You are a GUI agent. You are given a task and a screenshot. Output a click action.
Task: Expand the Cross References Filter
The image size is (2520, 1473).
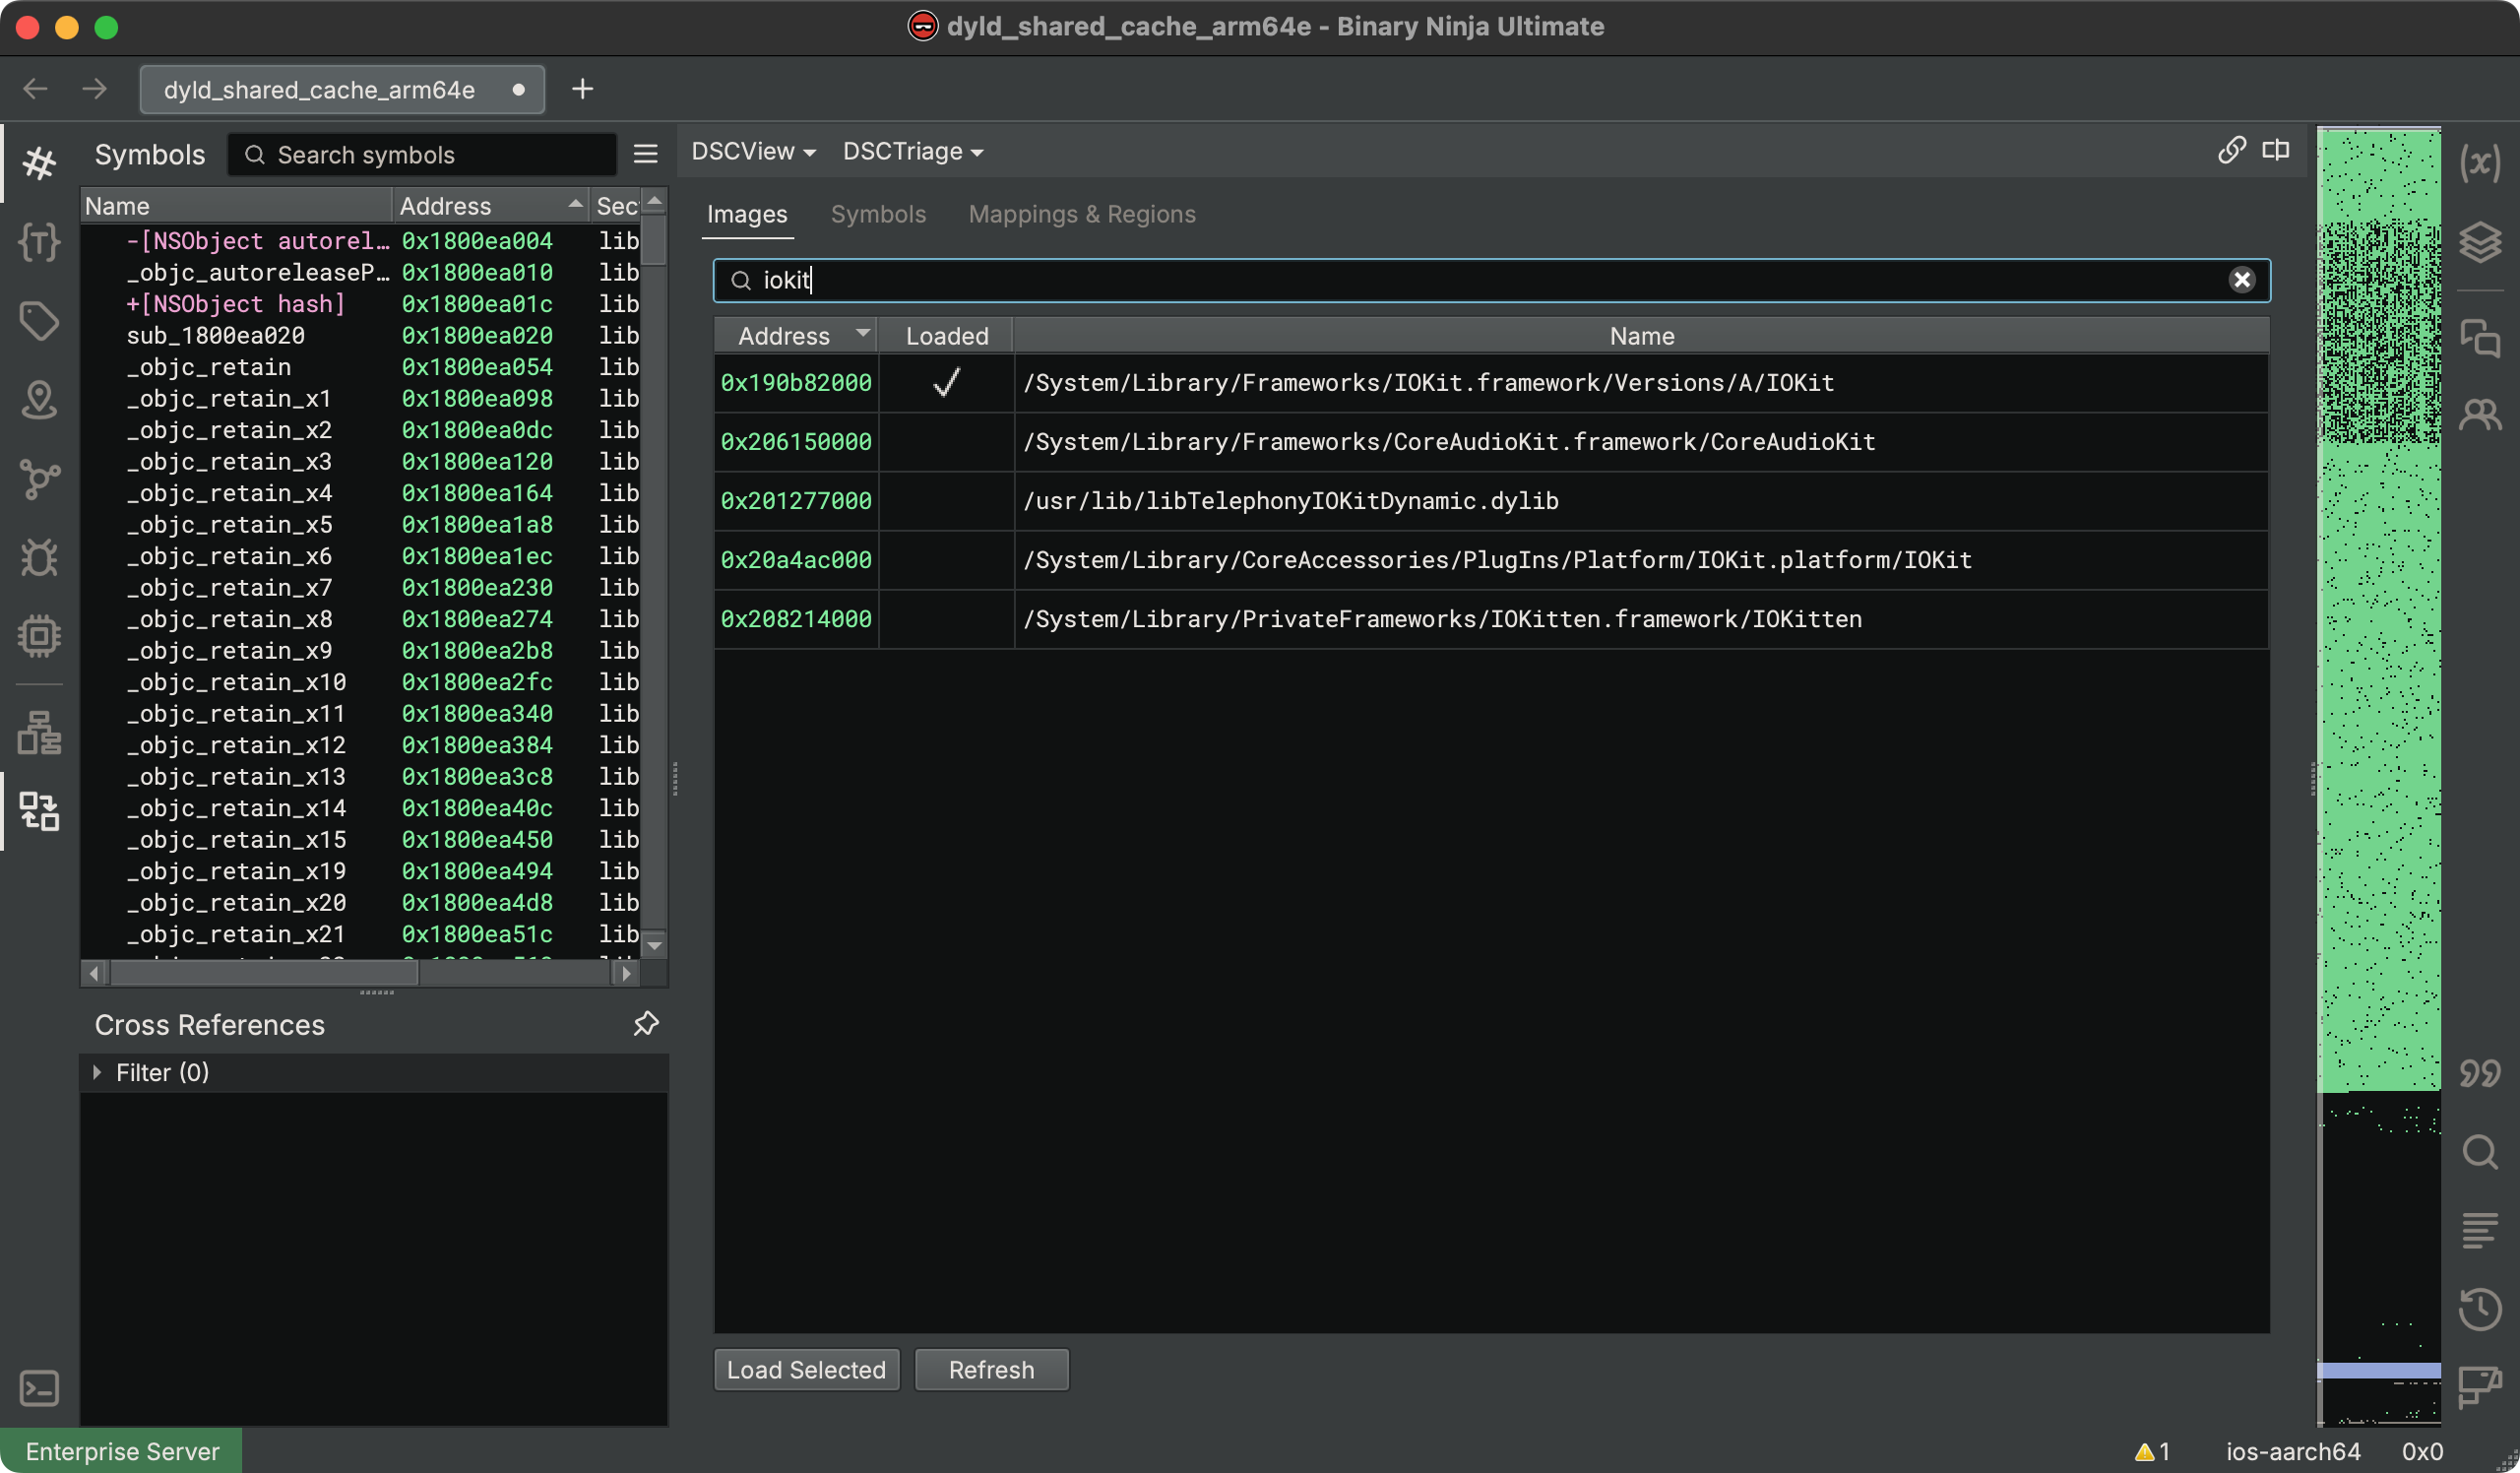click(x=97, y=1072)
